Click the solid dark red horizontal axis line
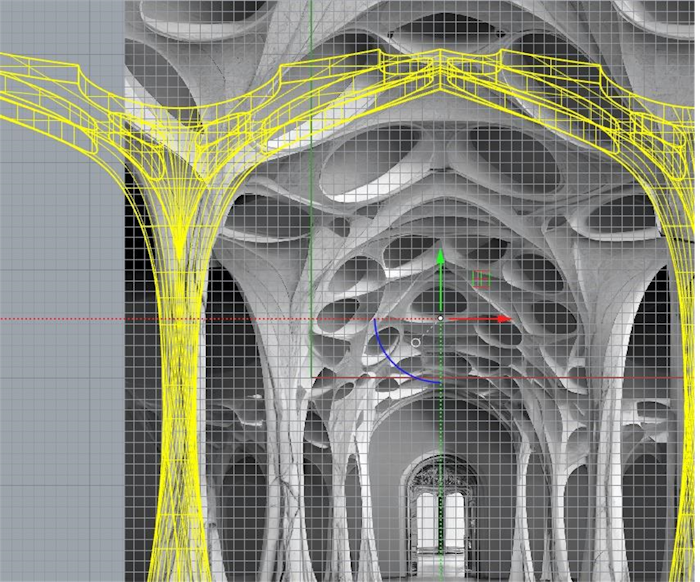The image size is (700, 582). [600, 378]
